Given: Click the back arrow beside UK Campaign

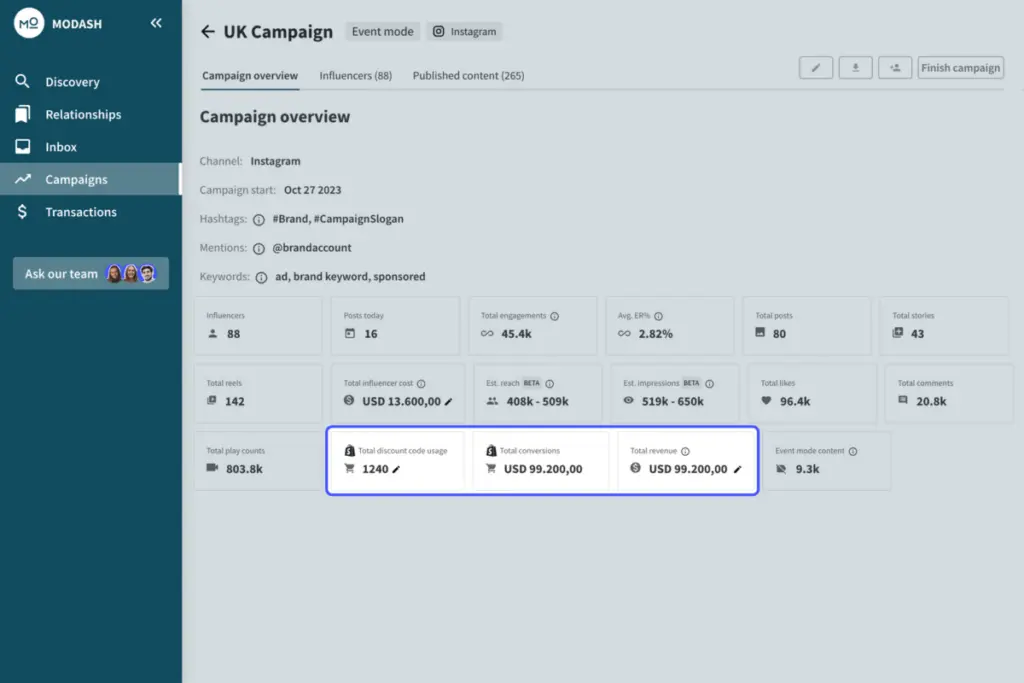Looking at the screenshot, I should pos(208,32).
